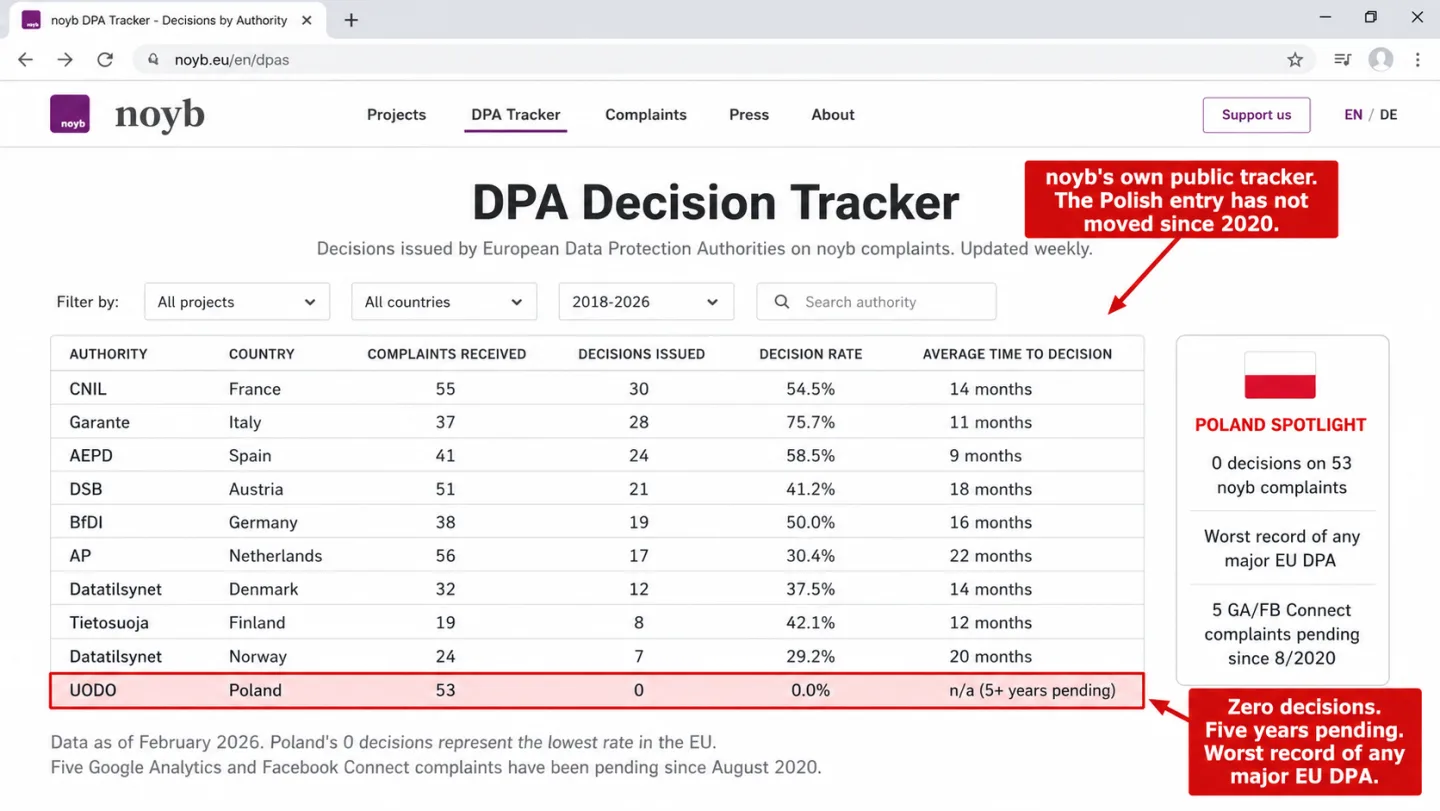
Task: Select the AEPD authority cell
Action: pos(91,456)
